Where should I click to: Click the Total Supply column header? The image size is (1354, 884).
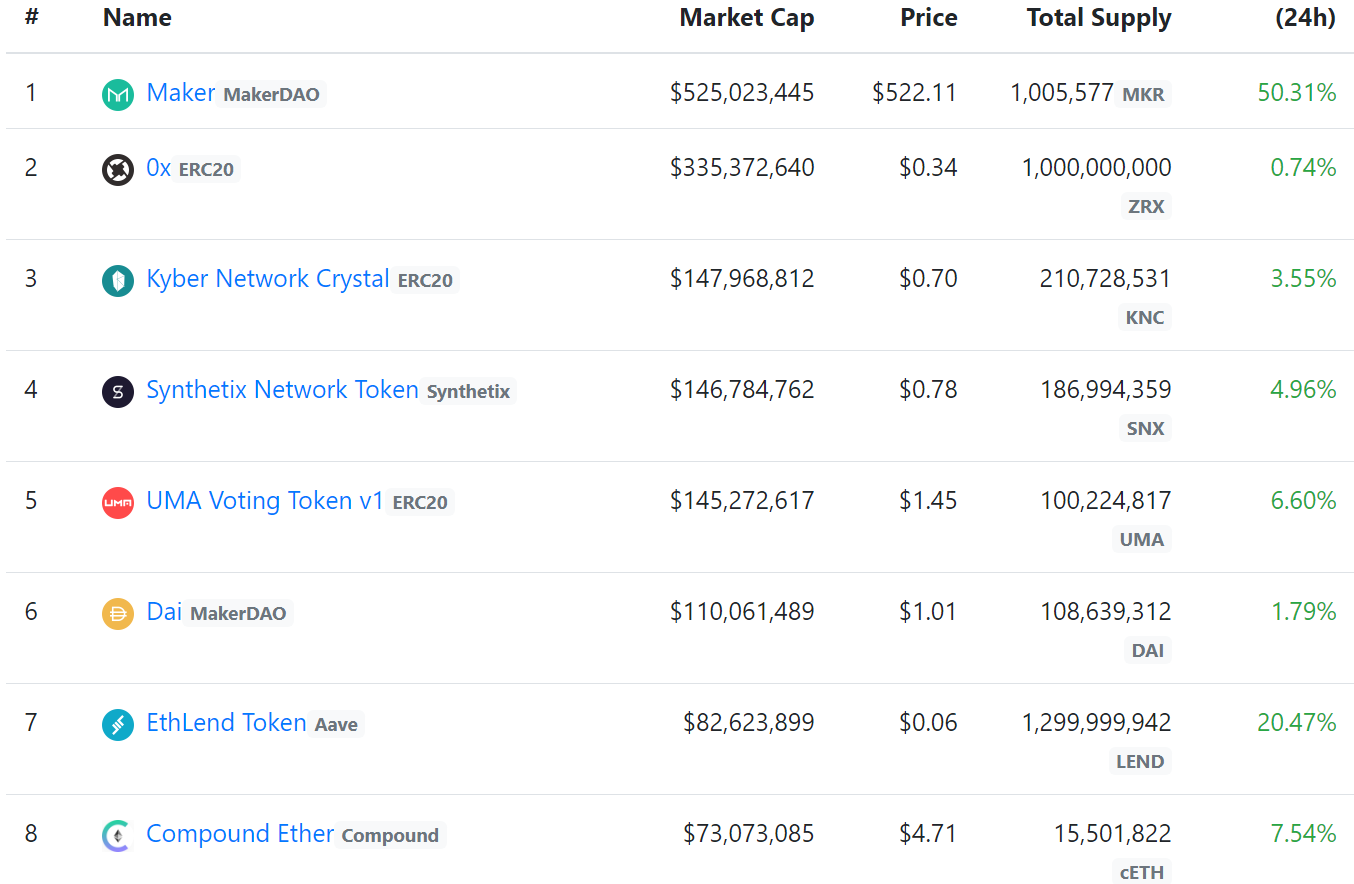[x=1098, y=17]
